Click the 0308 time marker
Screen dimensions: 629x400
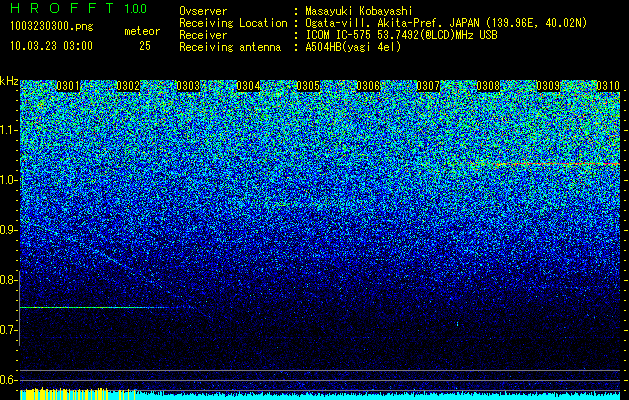coord(488,86)
